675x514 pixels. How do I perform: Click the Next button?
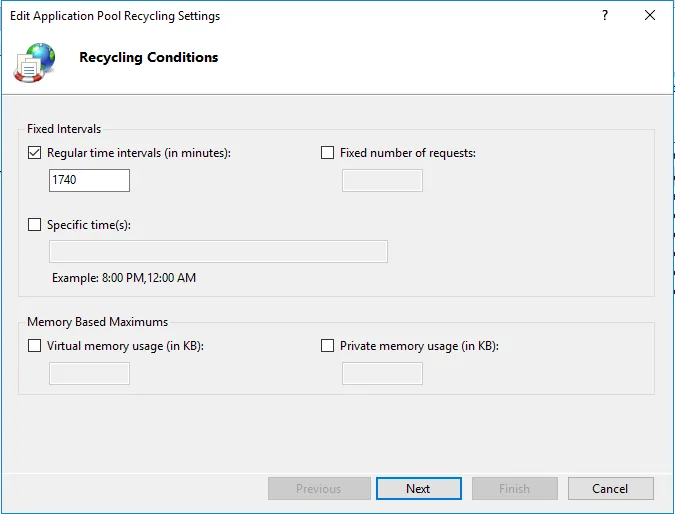(x=419, y=489)
